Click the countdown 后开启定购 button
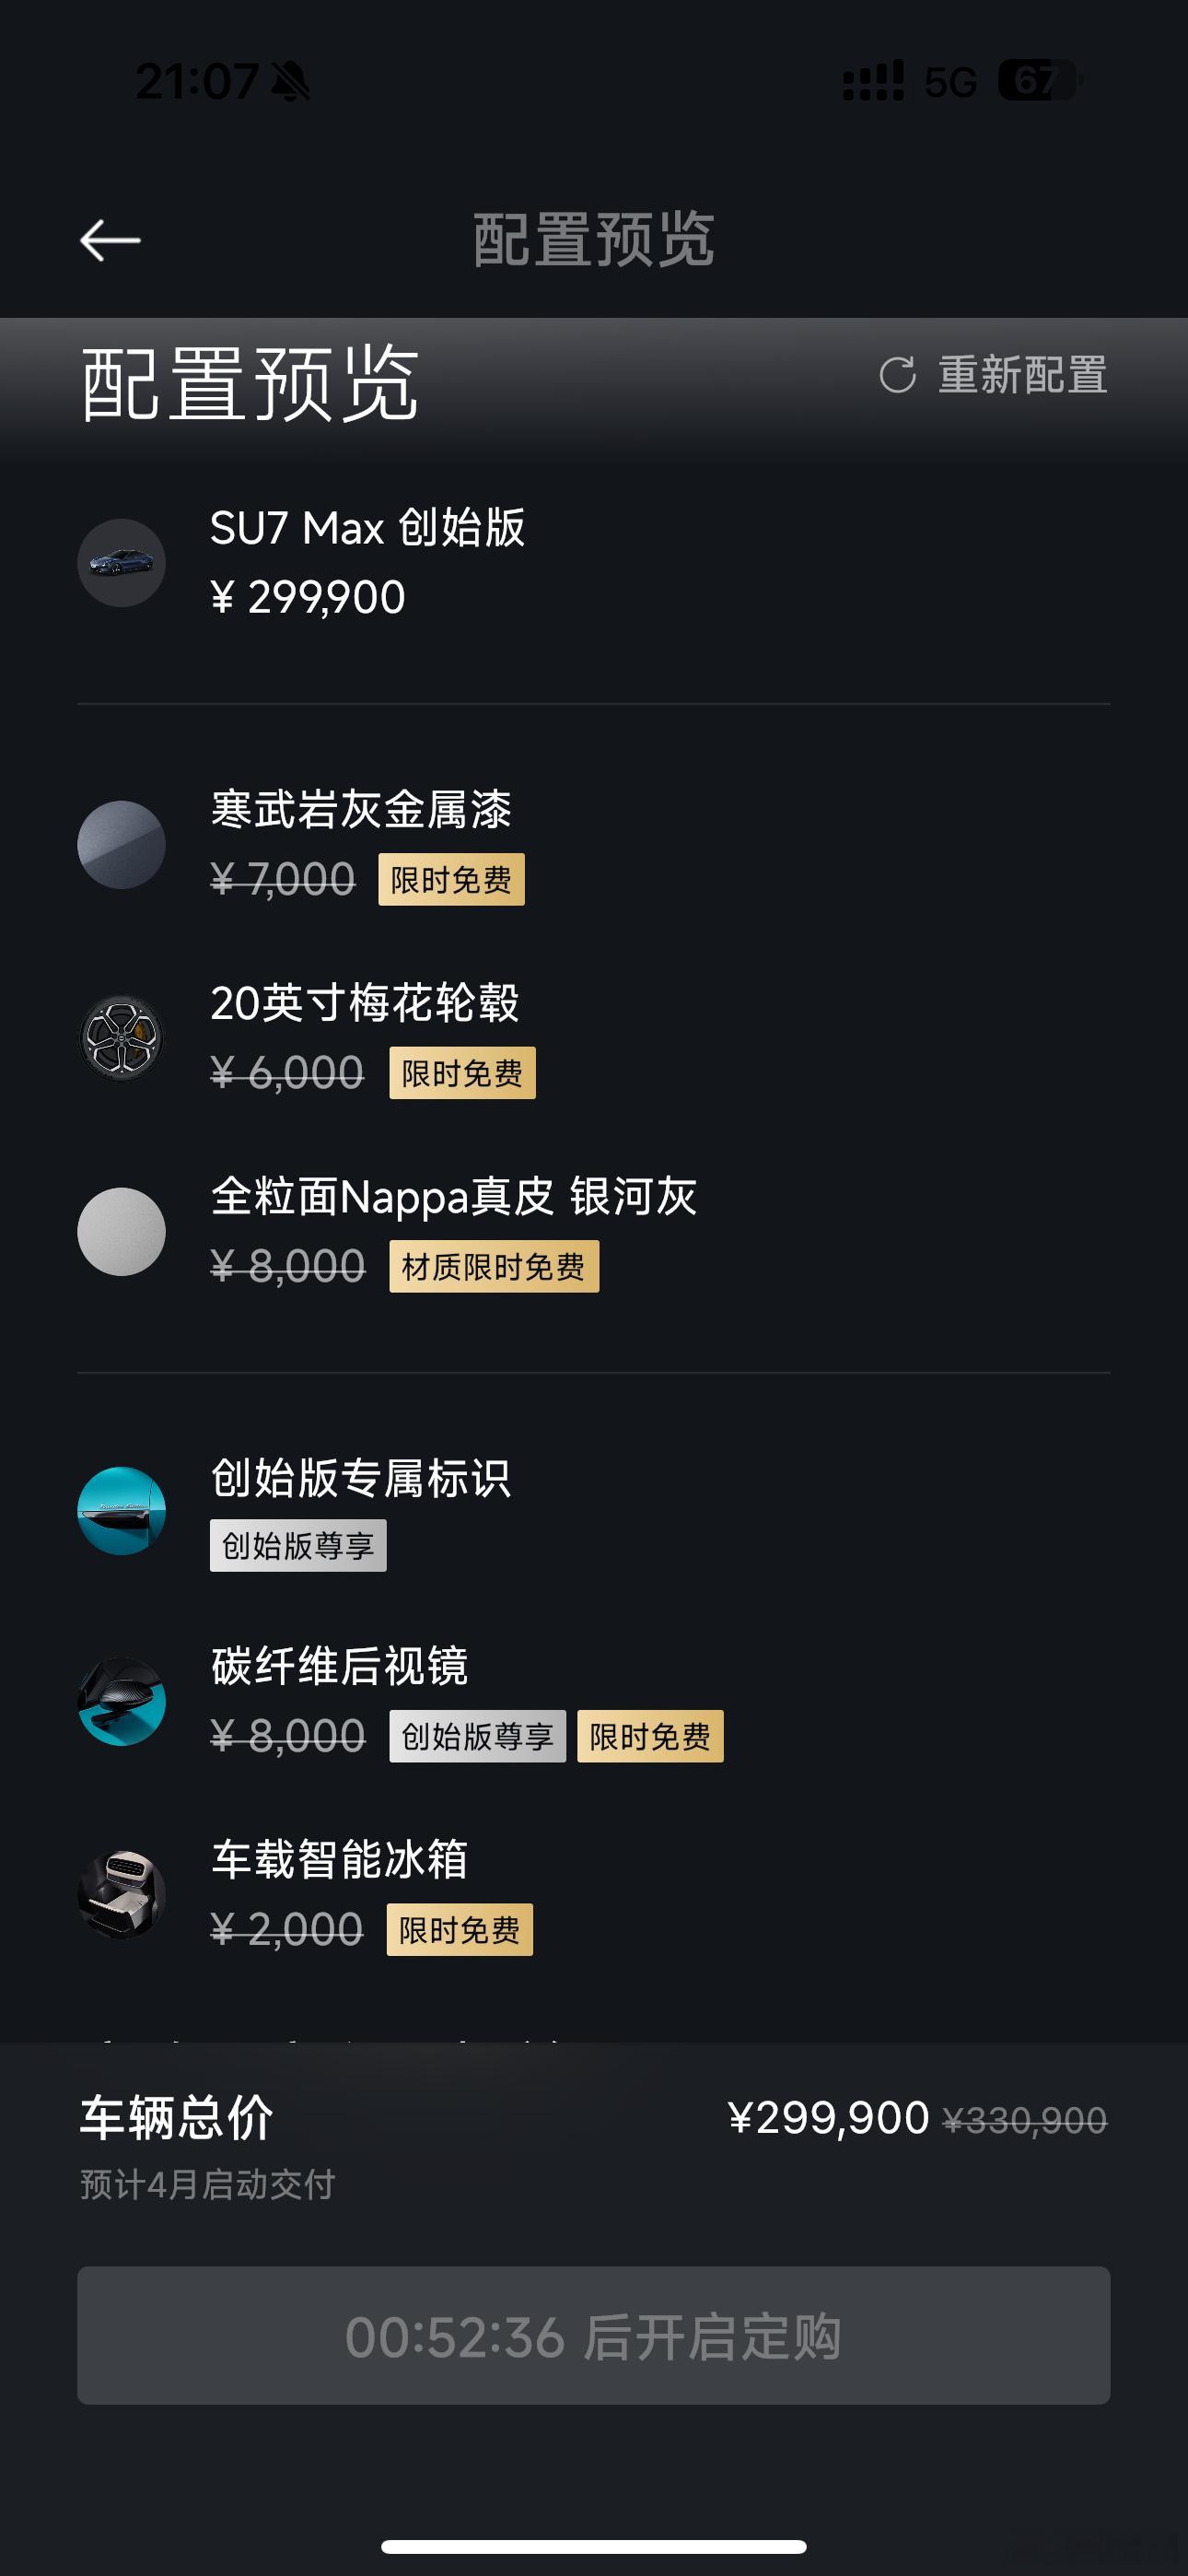The image size is (1188, 2576). tap(594, 2336)
